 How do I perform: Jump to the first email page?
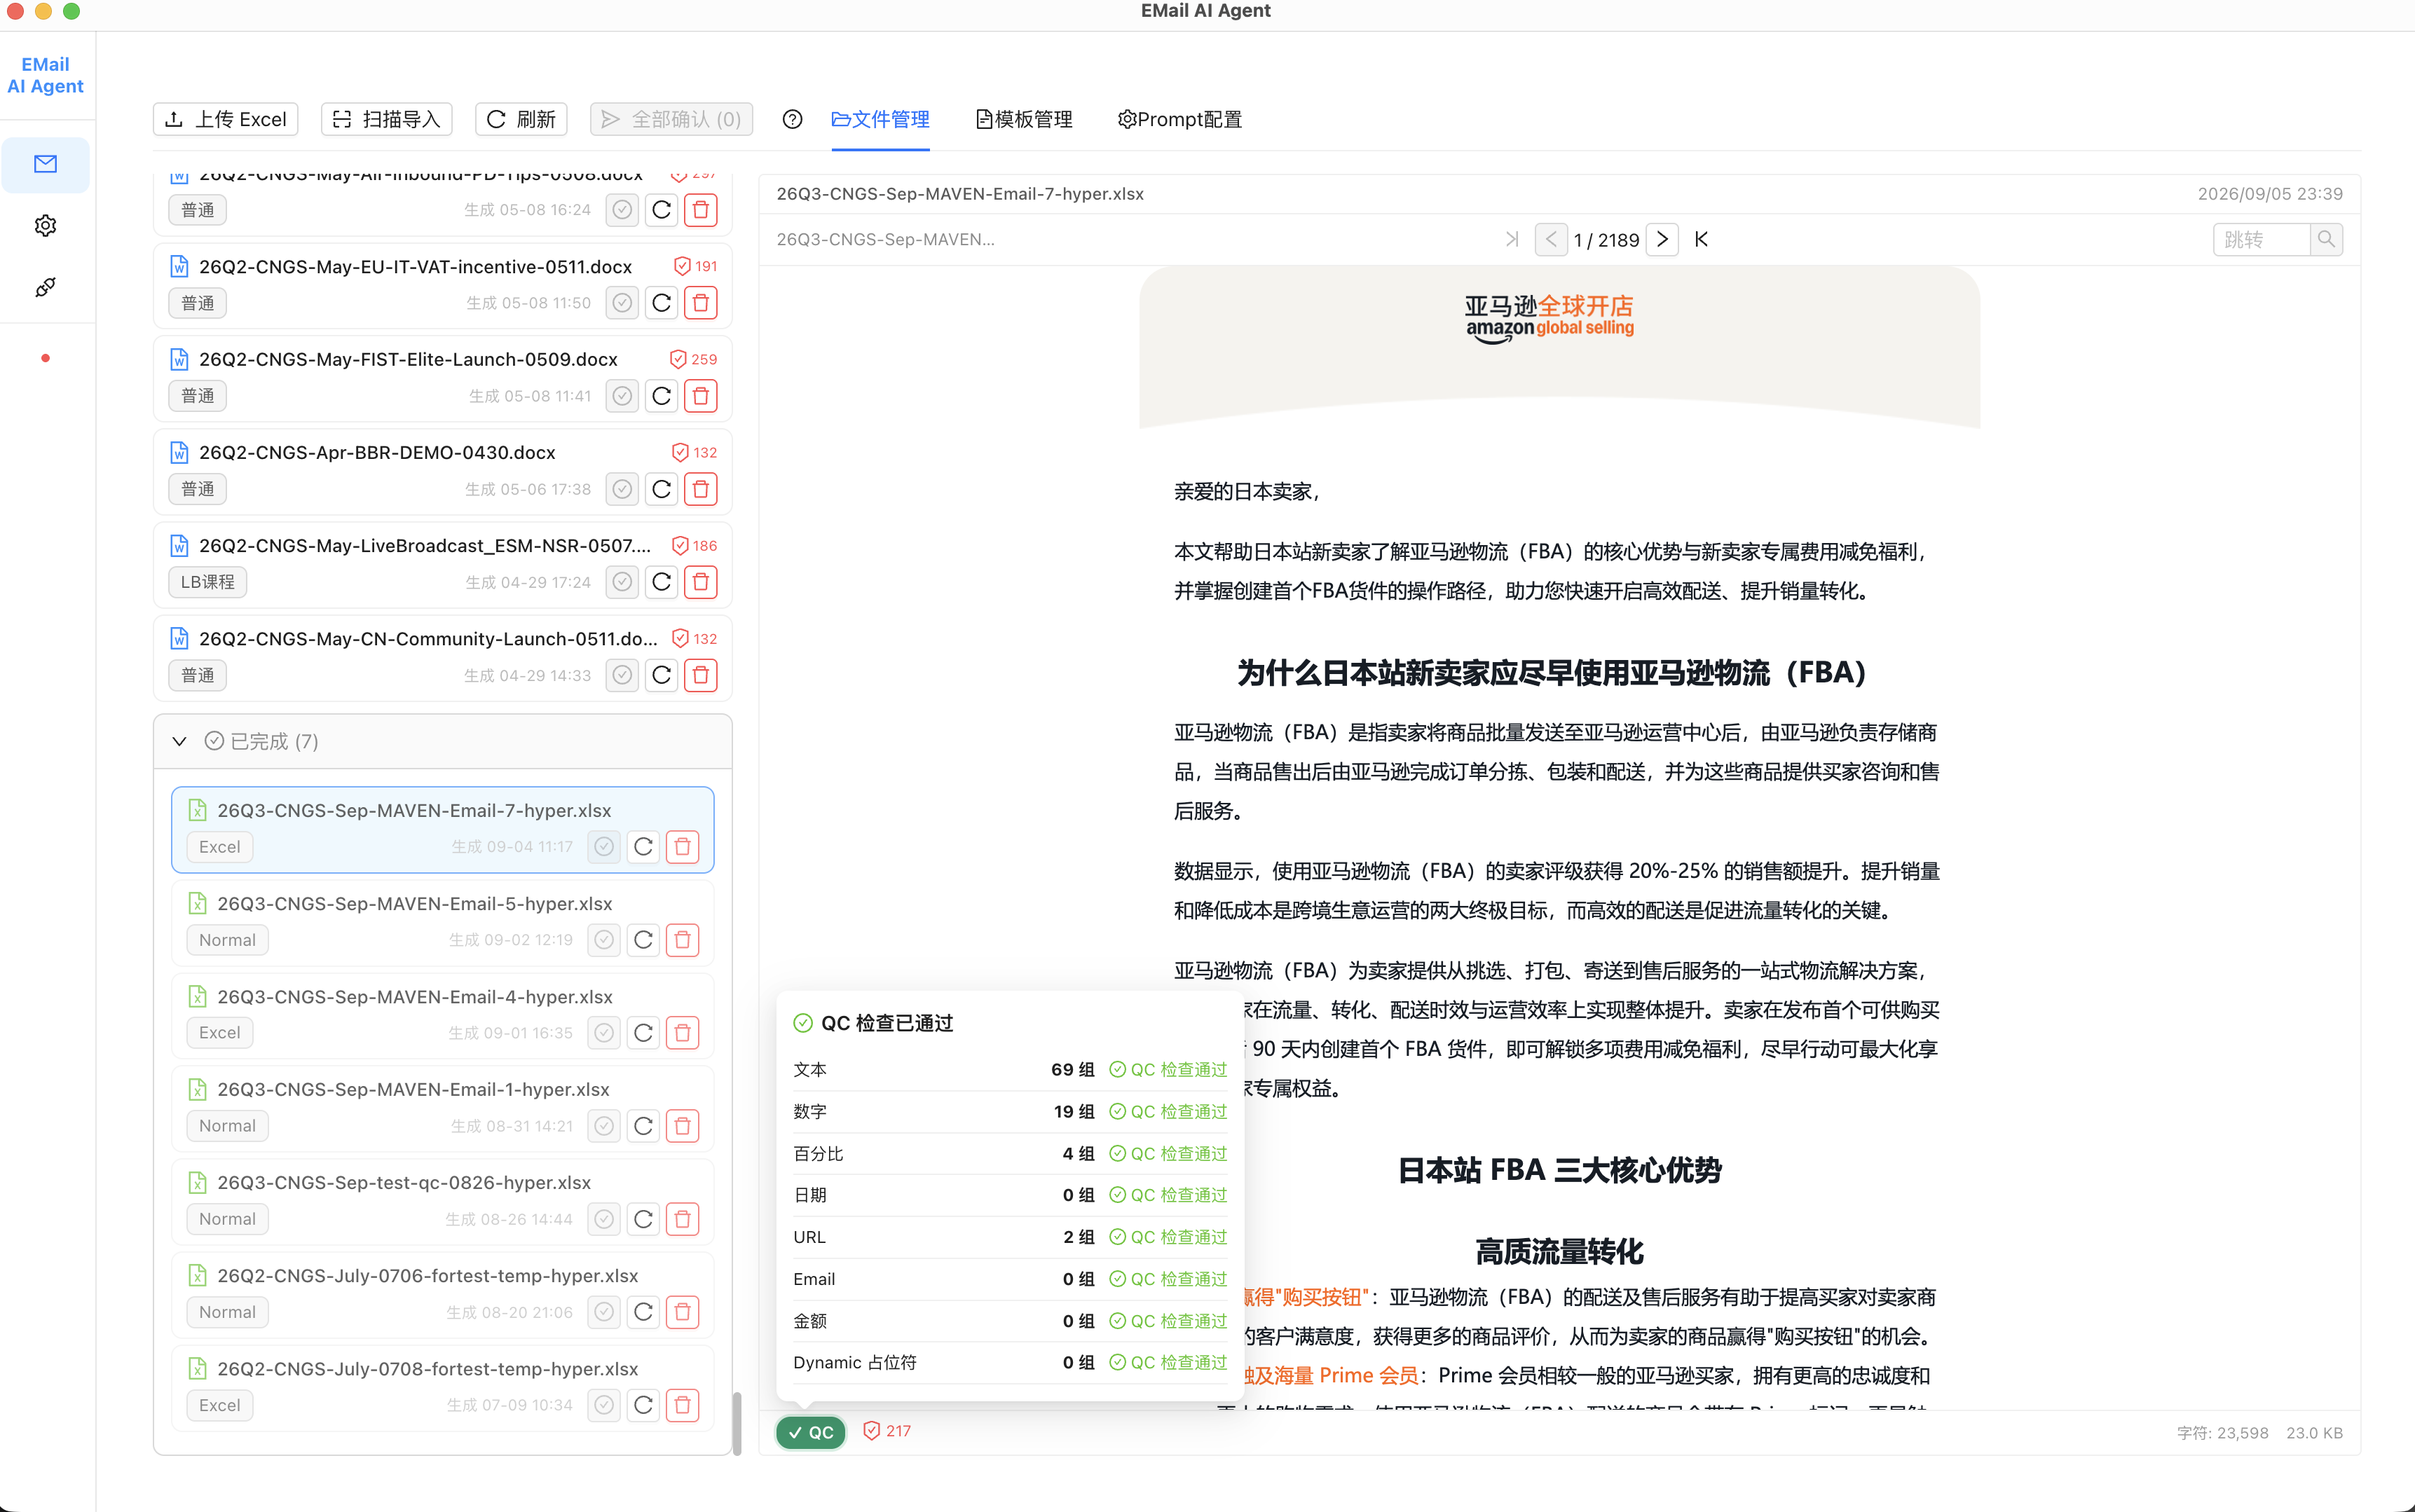coord(1512,240)
